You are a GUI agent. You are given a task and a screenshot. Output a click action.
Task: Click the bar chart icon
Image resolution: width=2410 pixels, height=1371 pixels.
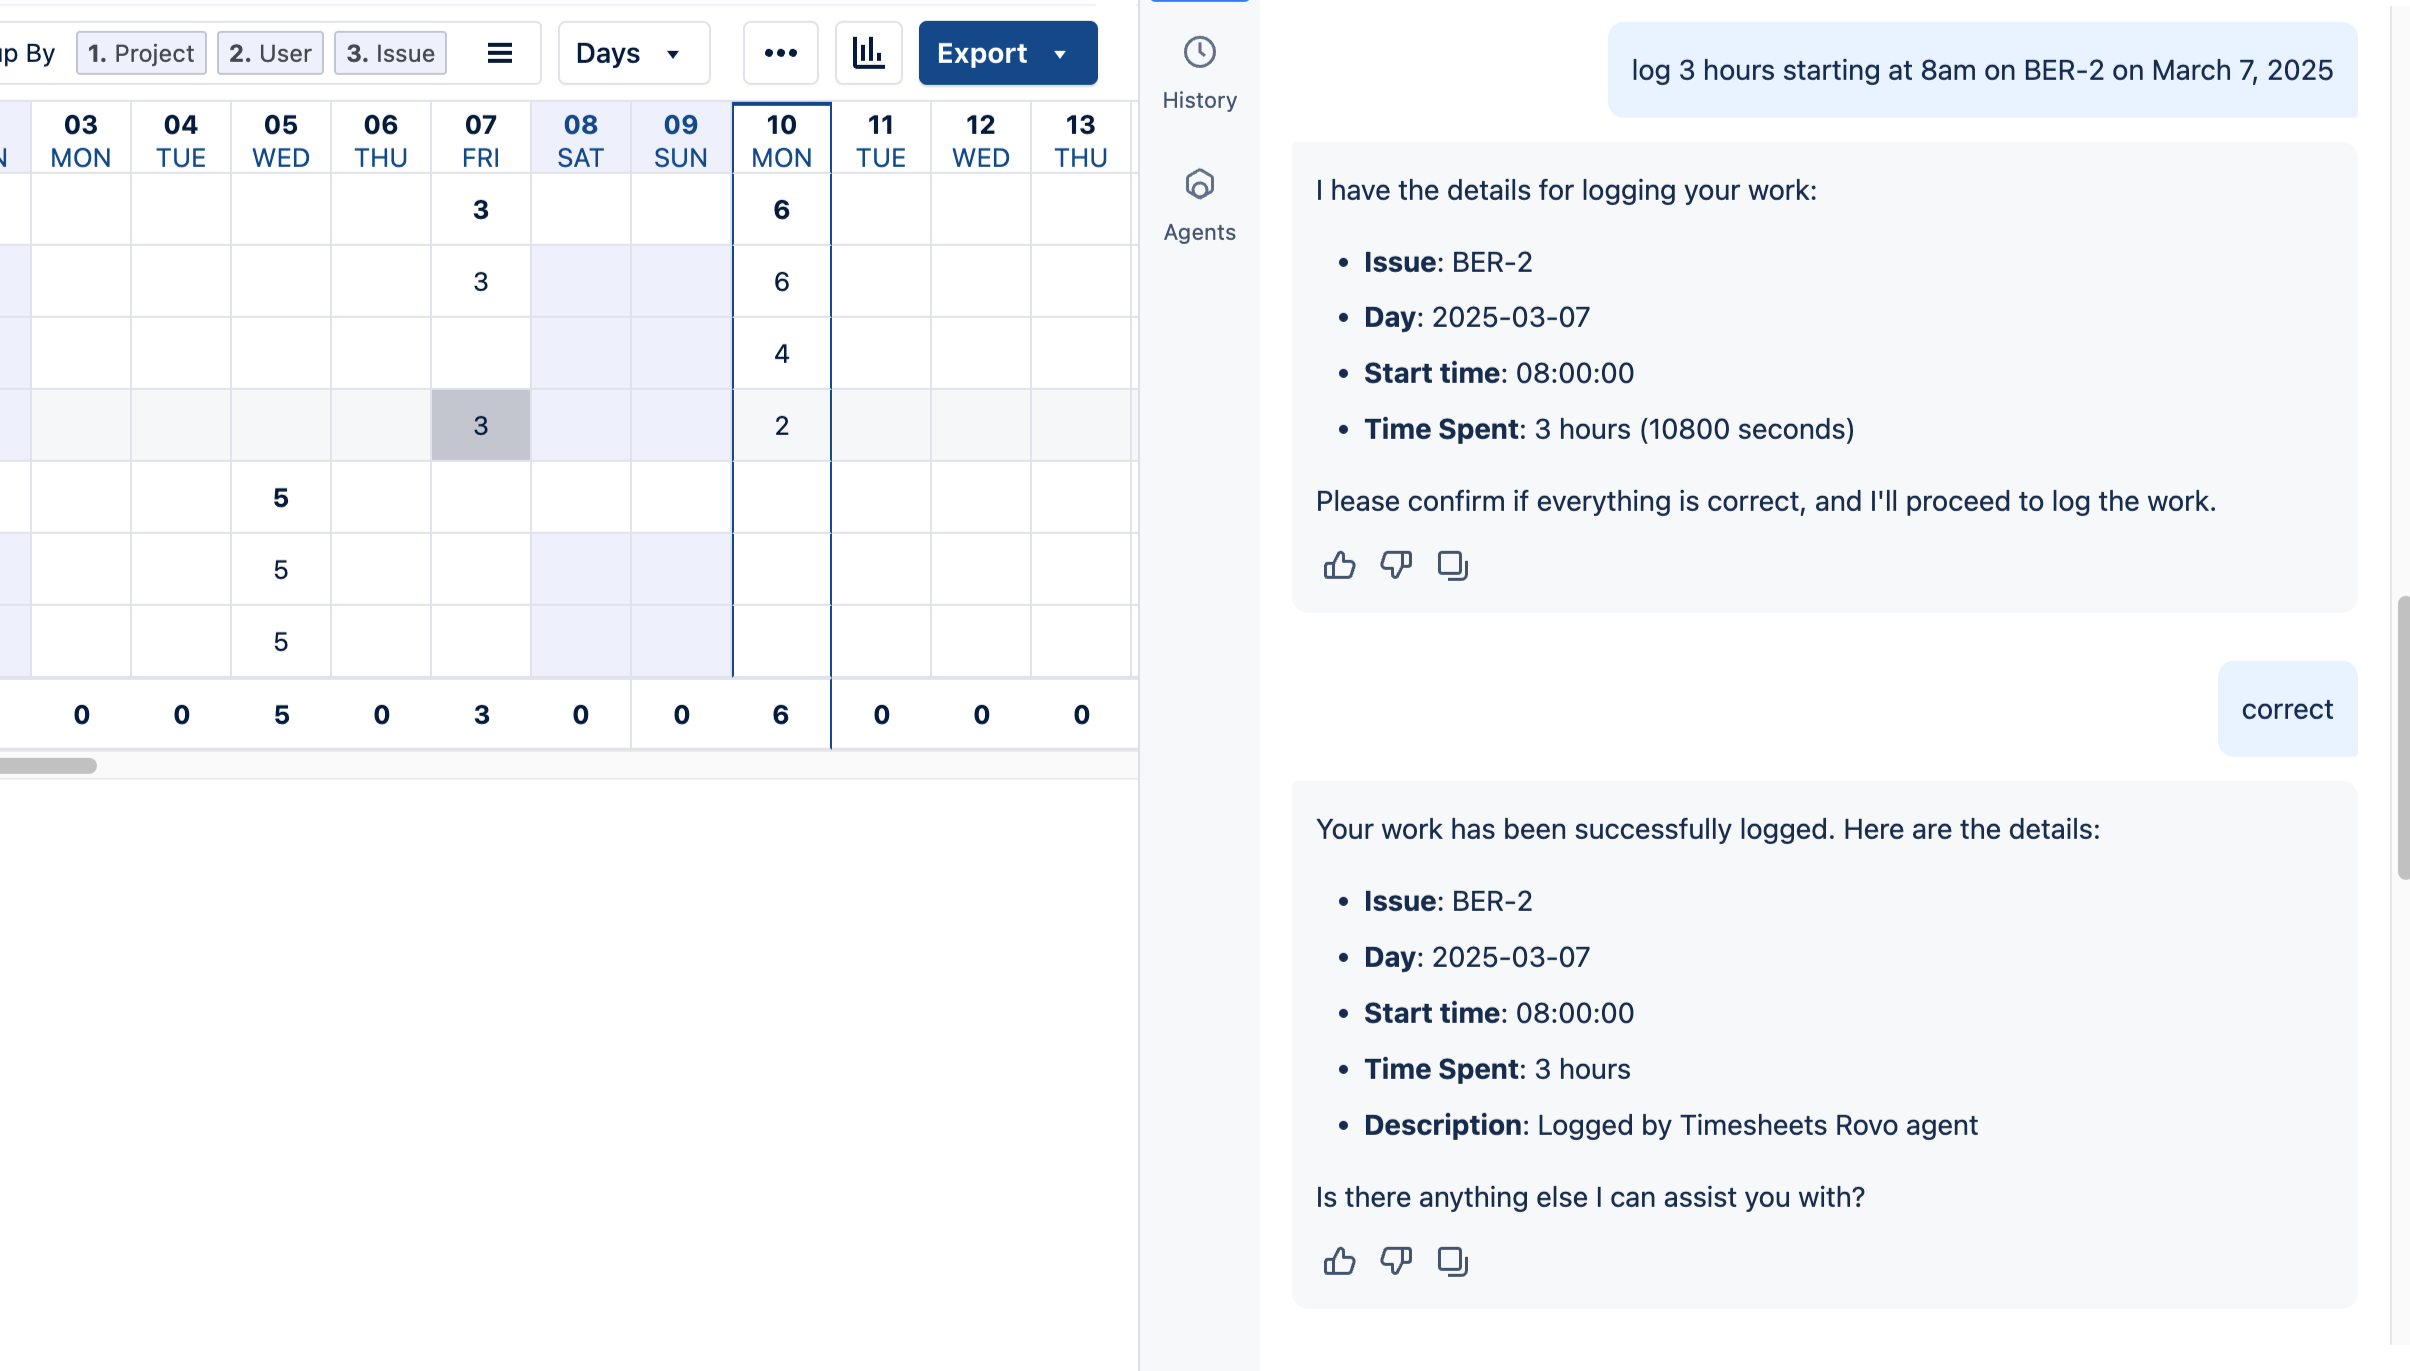(x=868, y=53)
